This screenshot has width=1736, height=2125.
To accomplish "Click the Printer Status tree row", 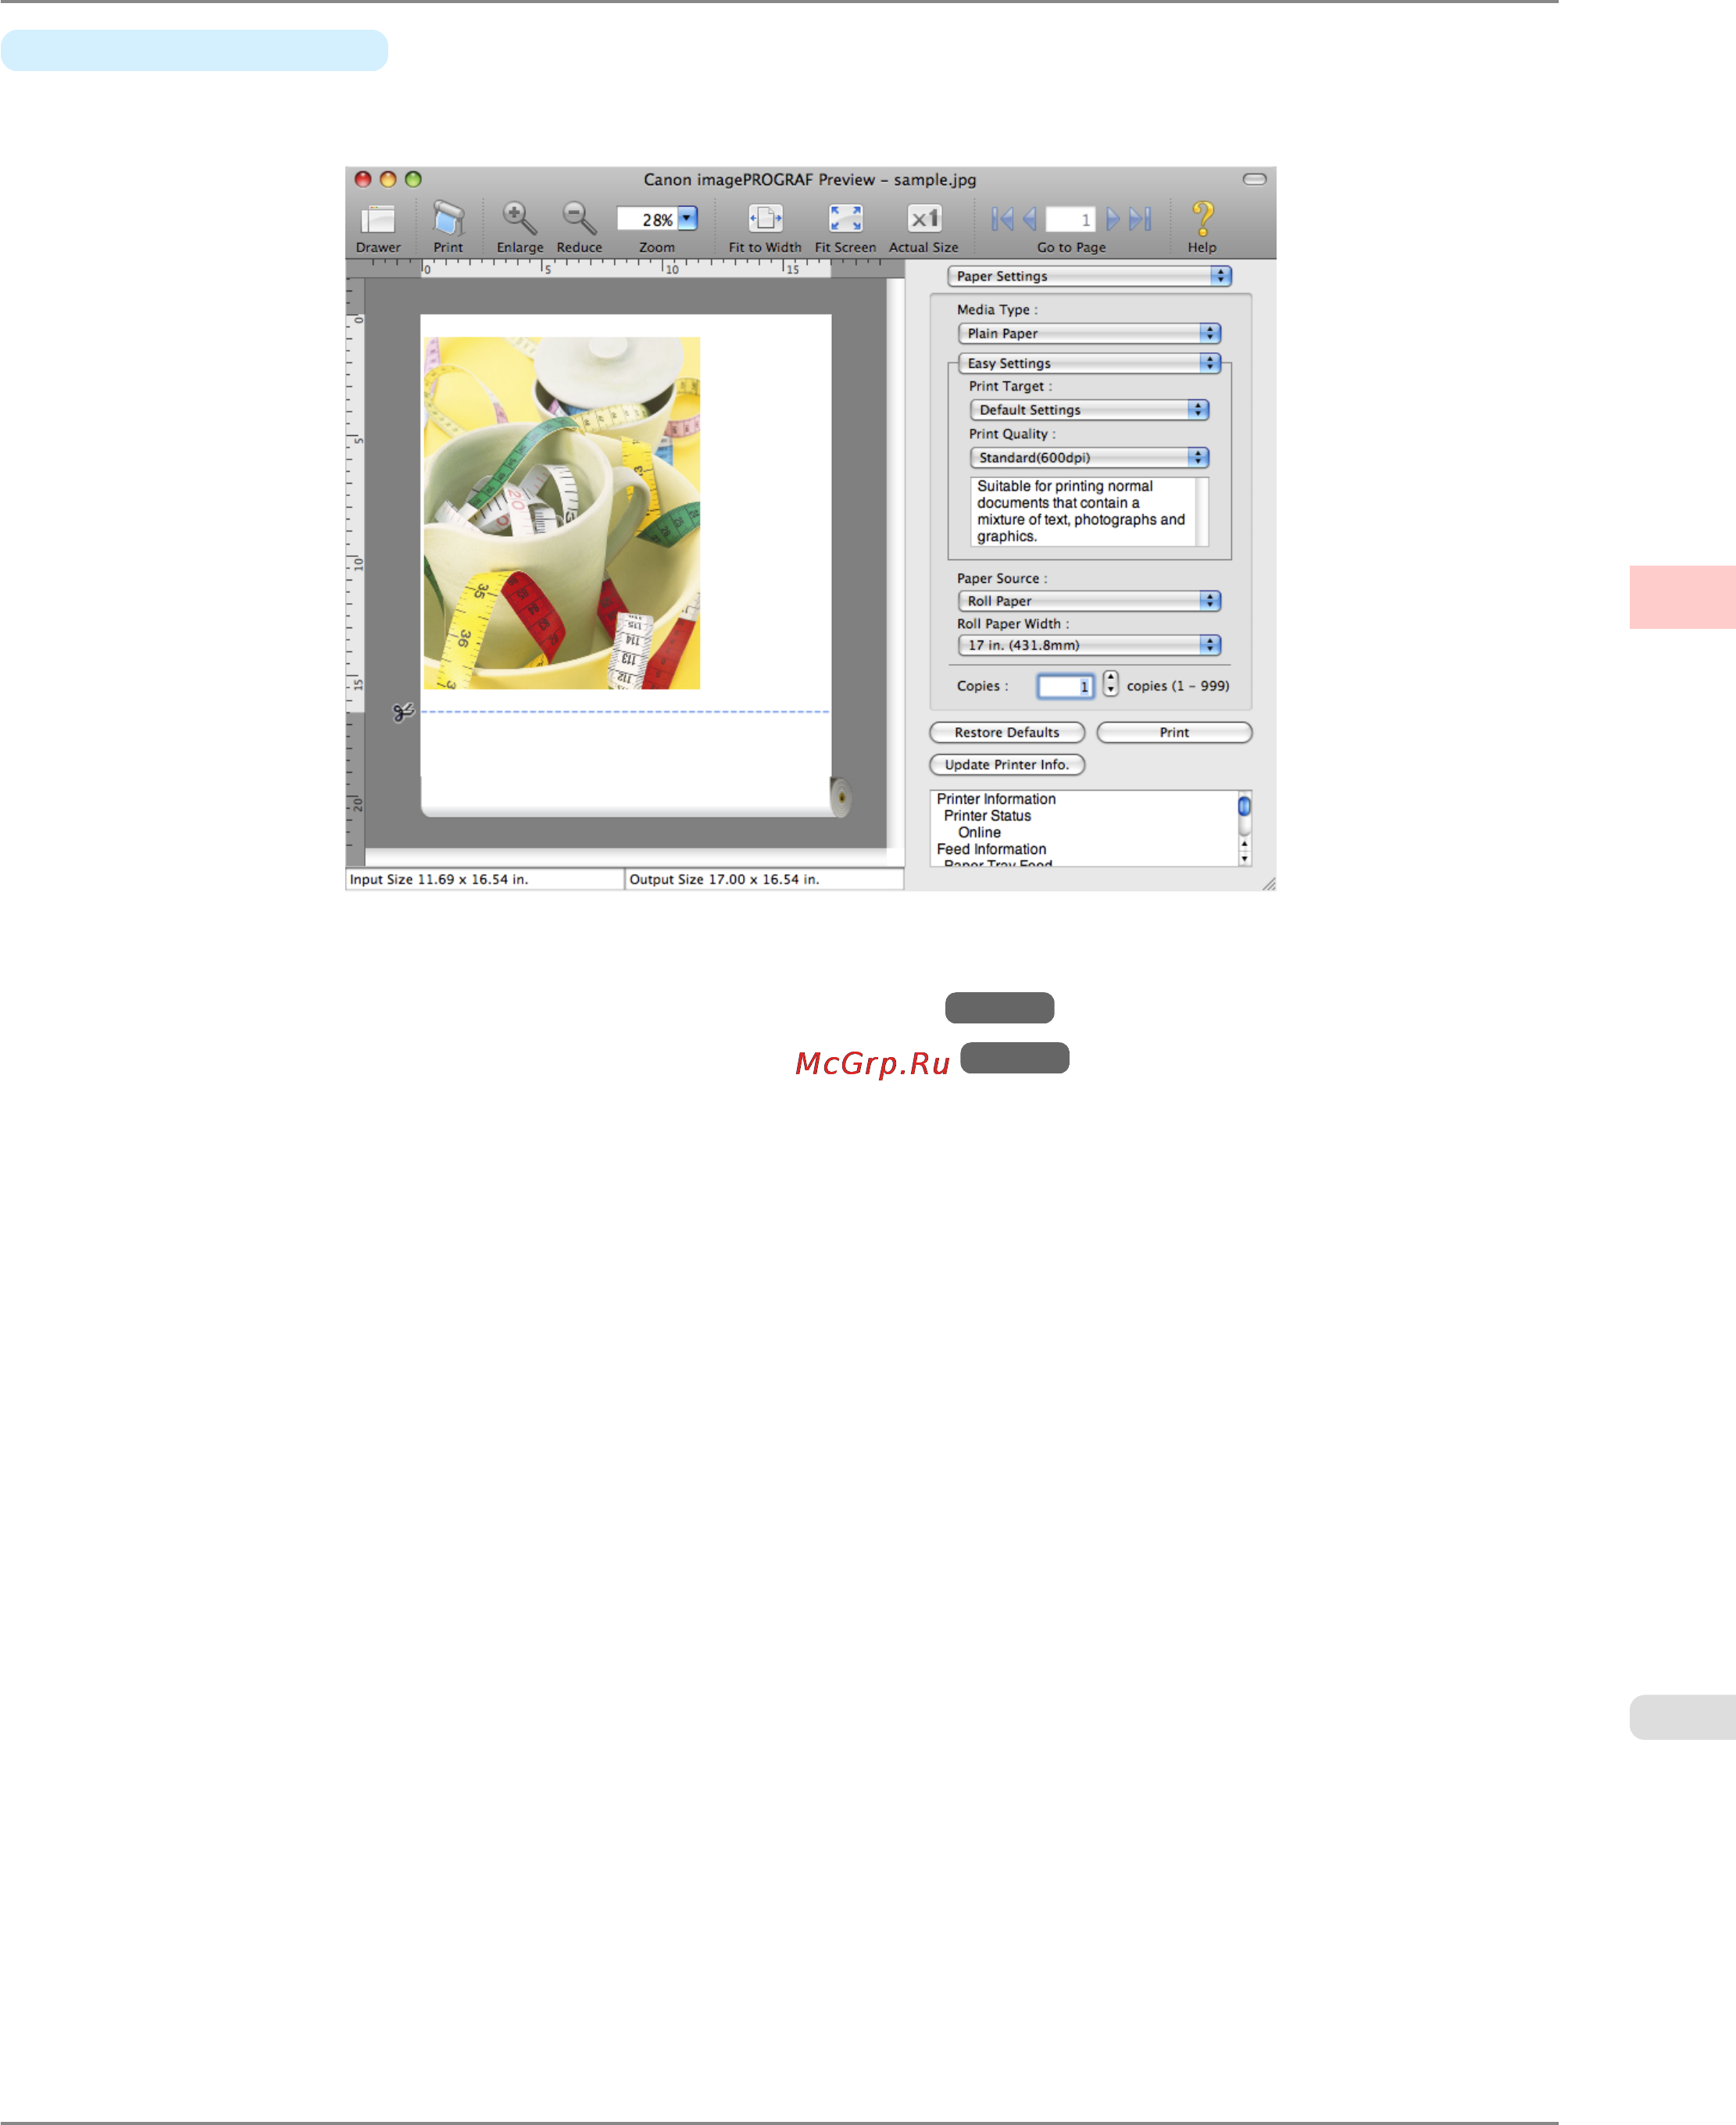I will pyautogui.click(x=987, y=816).
